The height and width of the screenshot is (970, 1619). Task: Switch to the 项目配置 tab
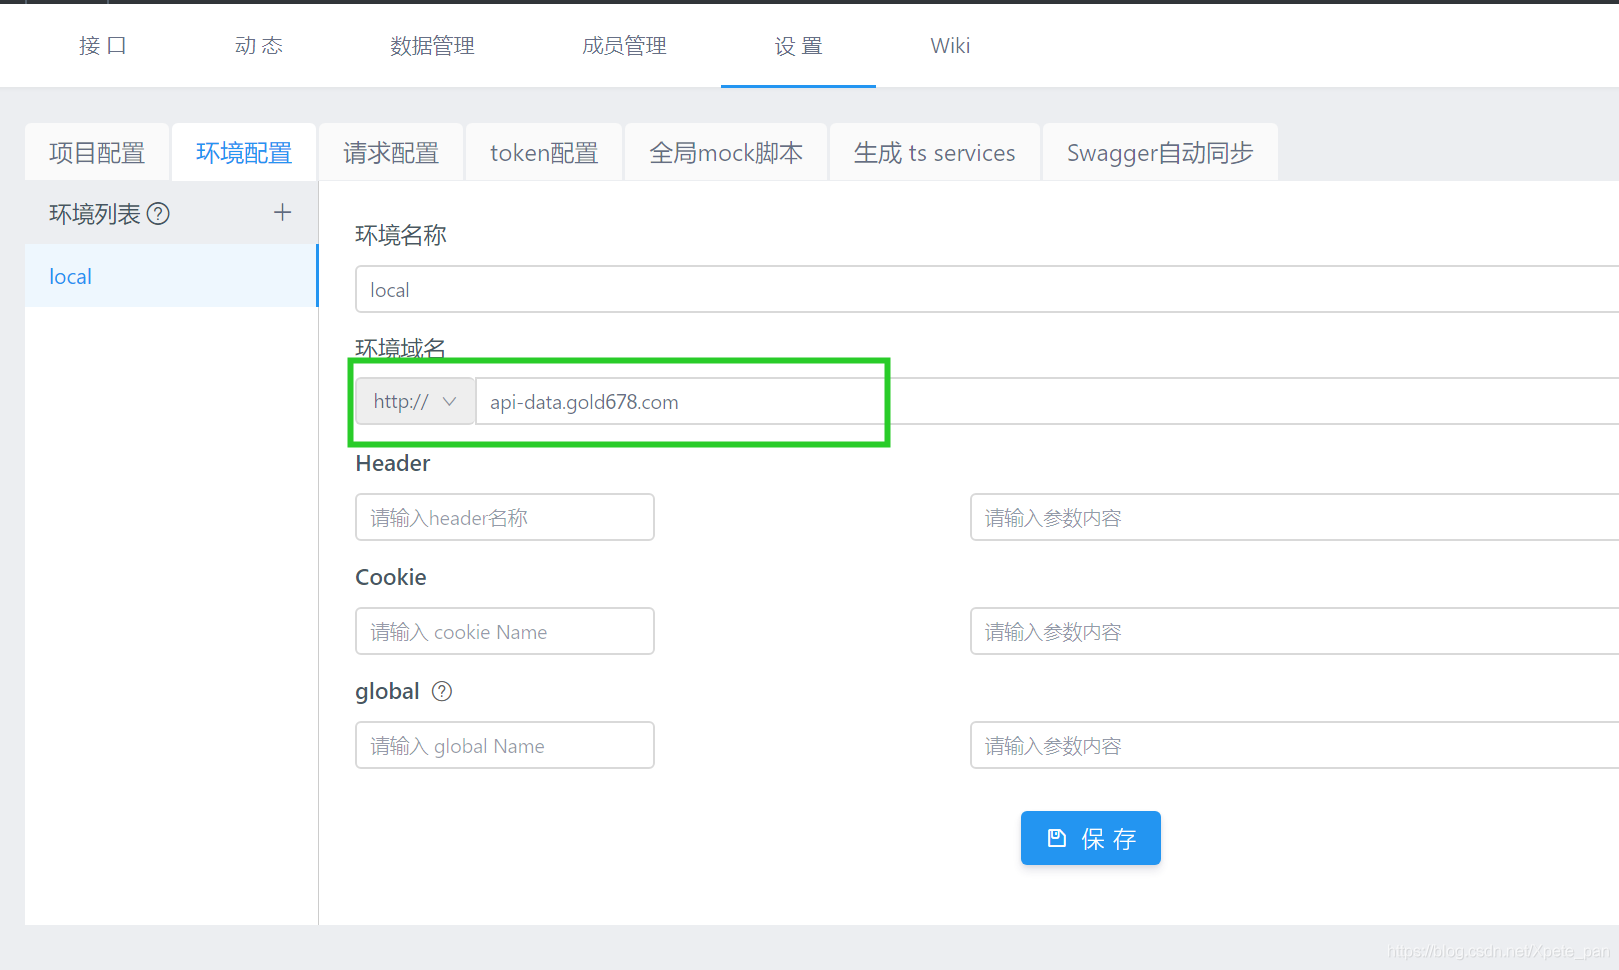click(96, 152)
